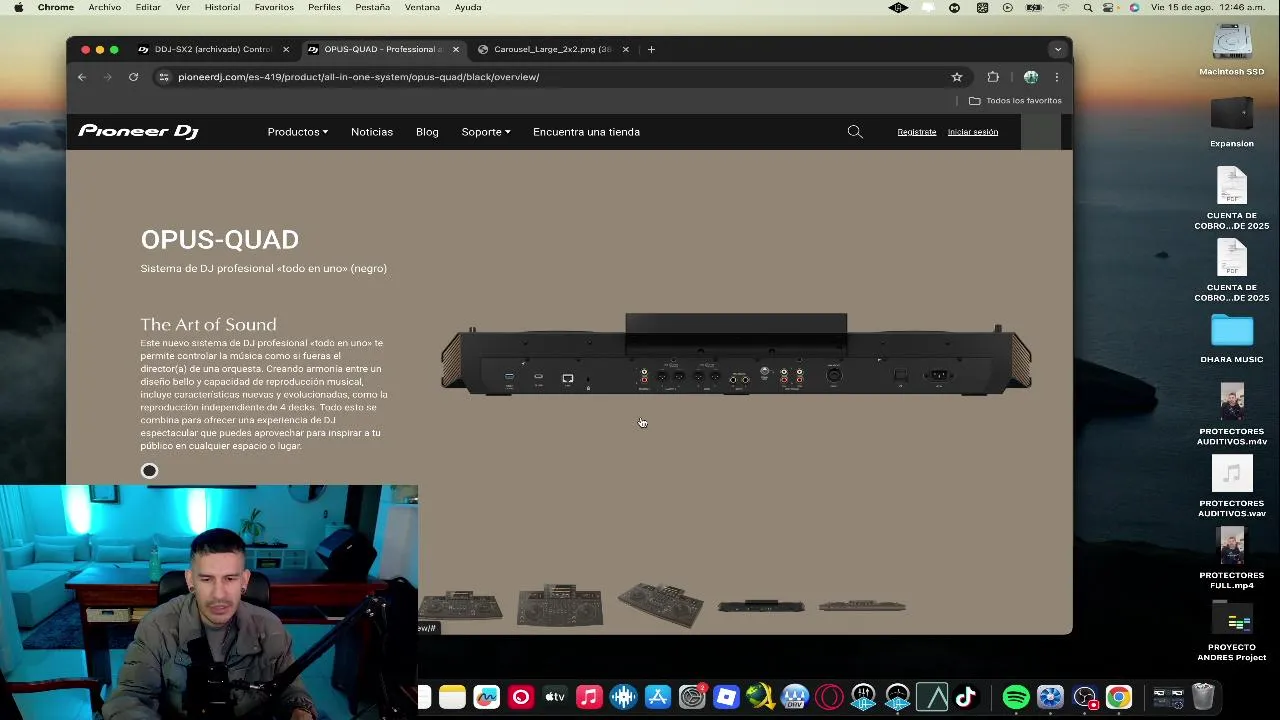This screenshot has width=1280, height=720.
Task: Open the Perfiles menu
Action: [324, 7]
